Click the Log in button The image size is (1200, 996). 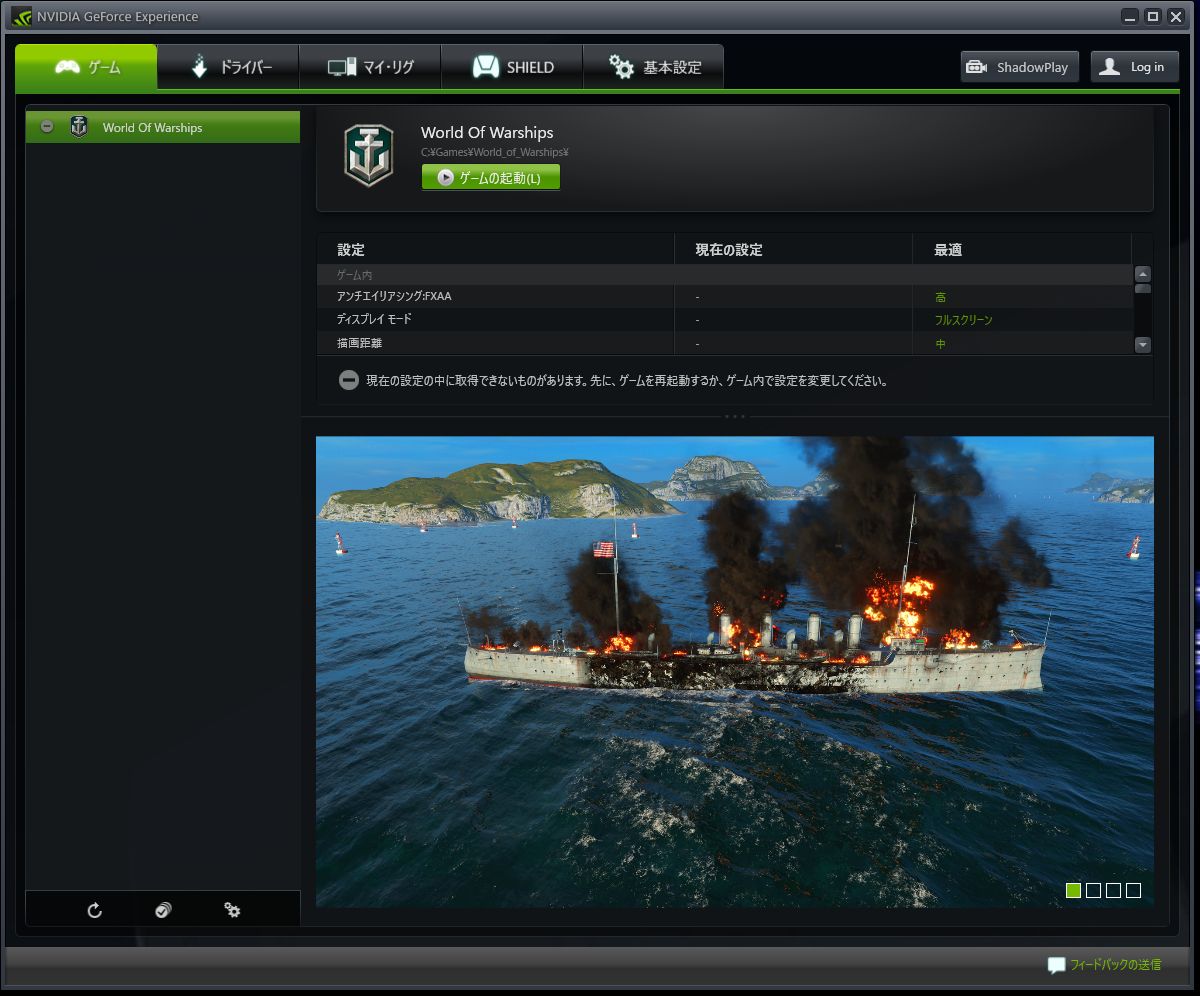1134,67
